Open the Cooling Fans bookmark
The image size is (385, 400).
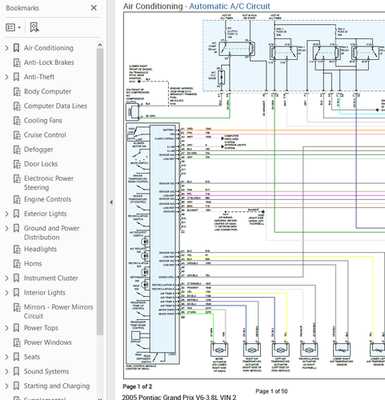click(x=43, y=120)
